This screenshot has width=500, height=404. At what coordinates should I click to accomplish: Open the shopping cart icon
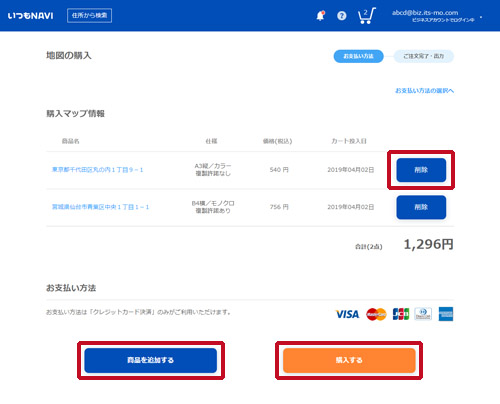pos(366,16)
